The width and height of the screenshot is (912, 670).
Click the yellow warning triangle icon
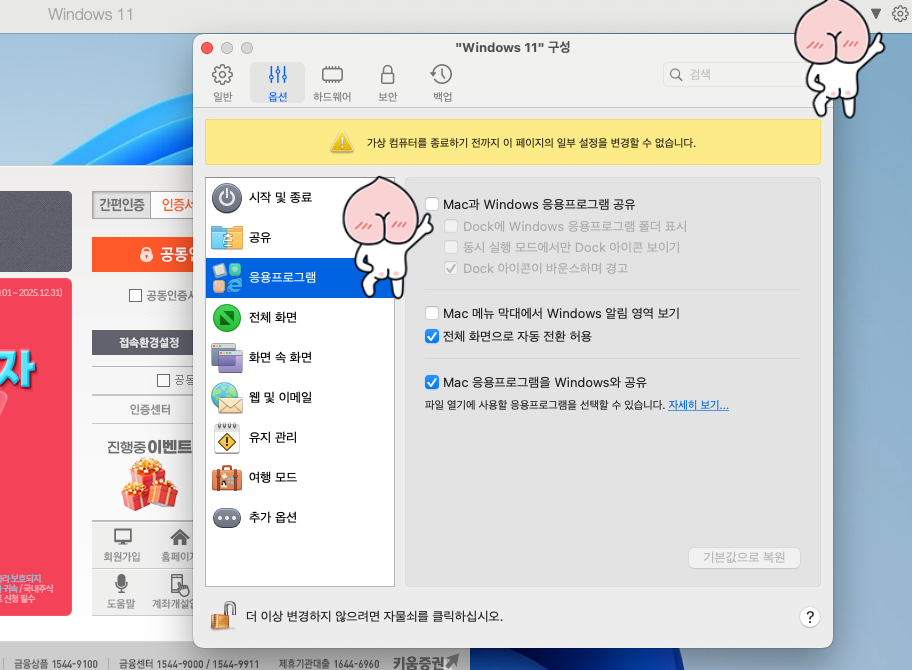click(x=342, y=142)
